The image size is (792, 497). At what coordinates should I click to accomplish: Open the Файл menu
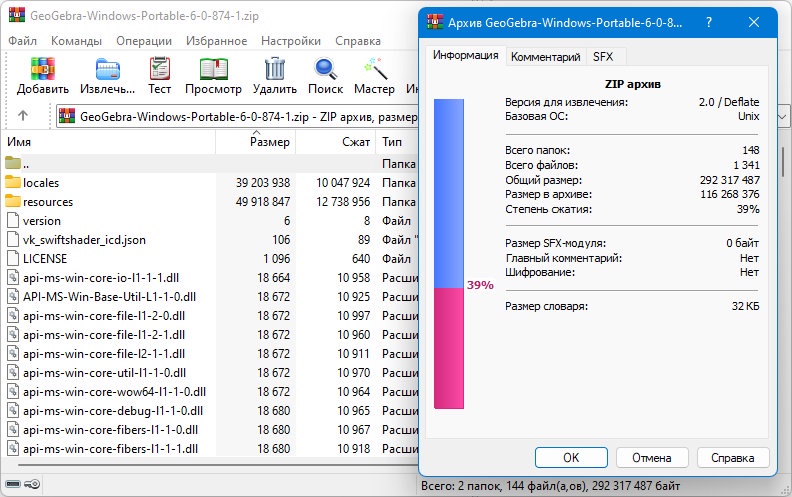[22, 41]
